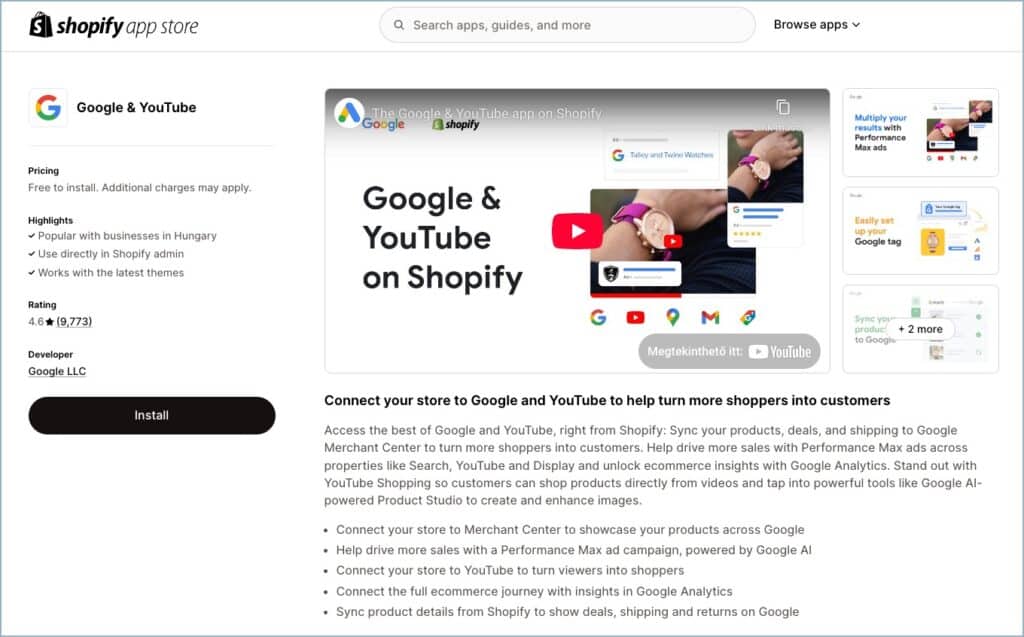Open the Google tag setup thumbnail
The height and width of the screenshot is (637, 1024).
click(920, 231)
